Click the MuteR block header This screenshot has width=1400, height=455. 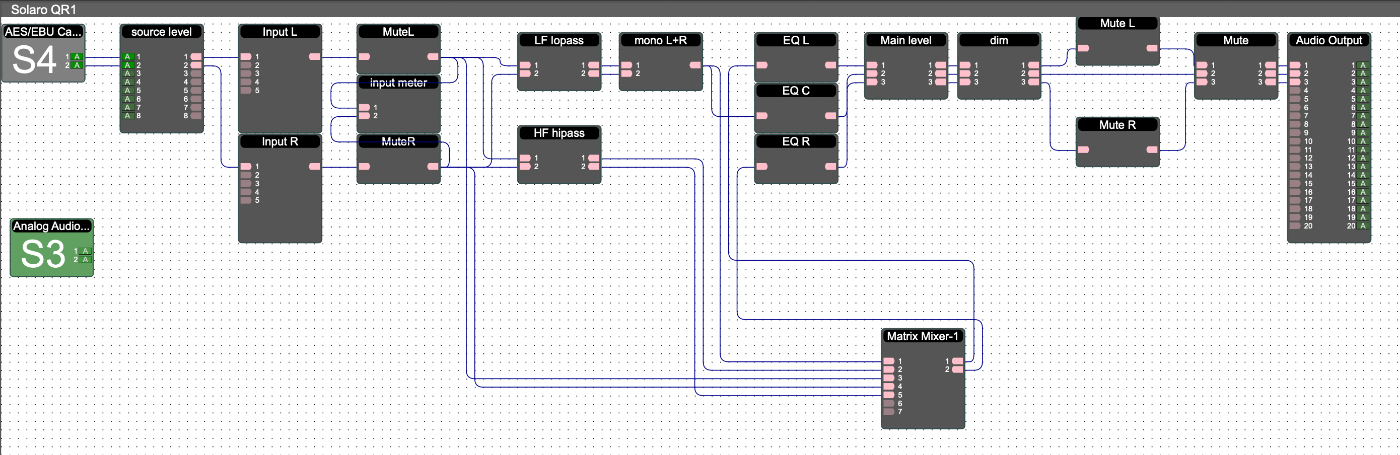(x=398, y=141)
